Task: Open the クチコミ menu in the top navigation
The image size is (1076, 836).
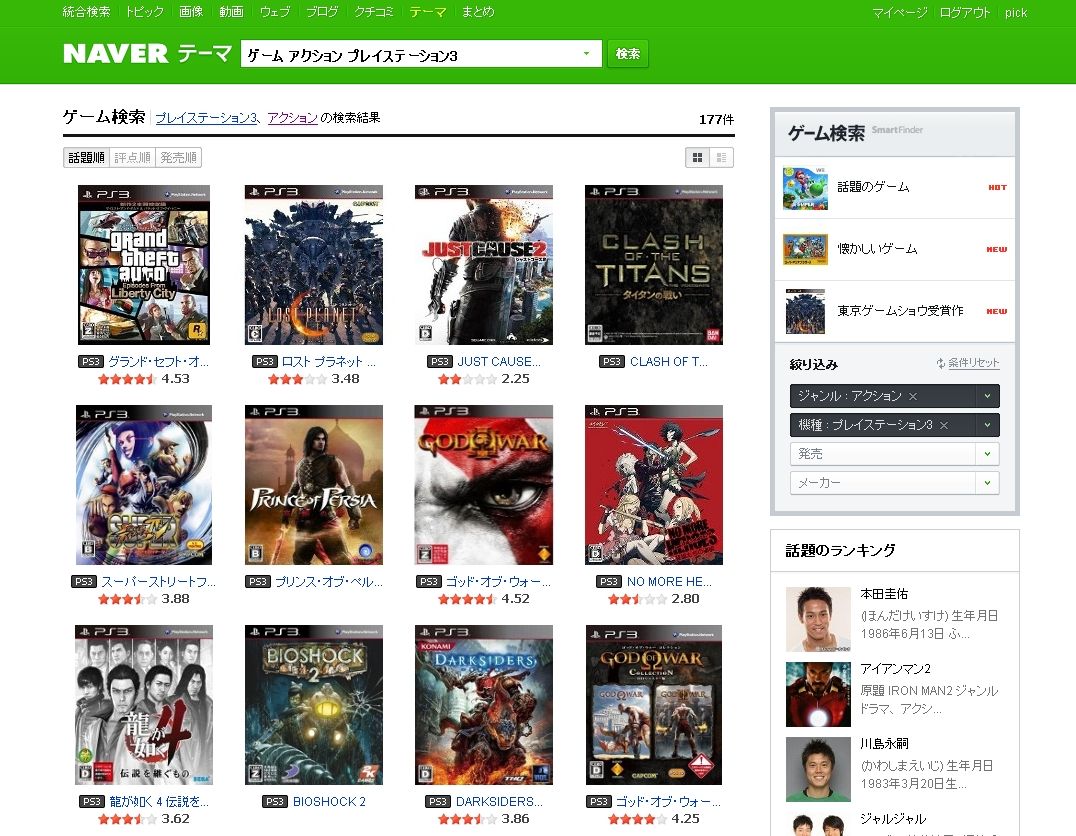Action: (x=373, y=12)
